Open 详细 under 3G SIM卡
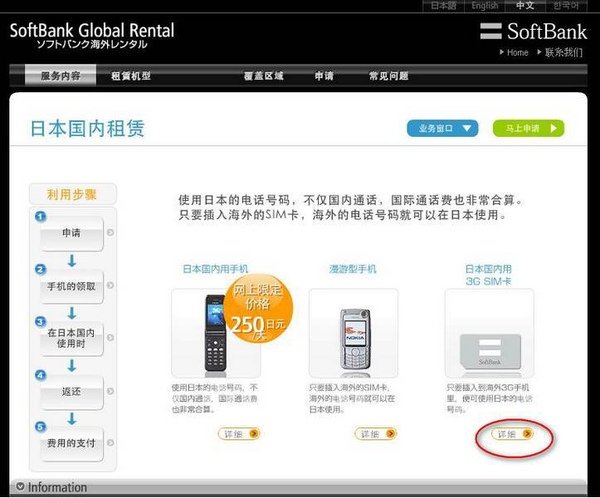The height and width of the screenshot is (498, 600). click(x=512, y=434)
